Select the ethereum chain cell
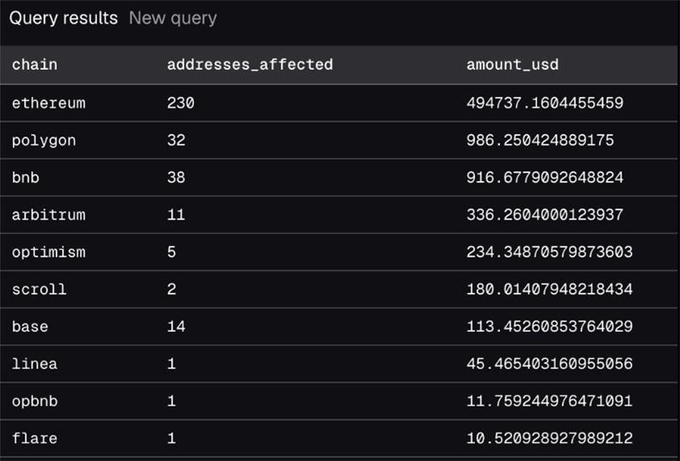Screen dimensions: 680x461 49,103
